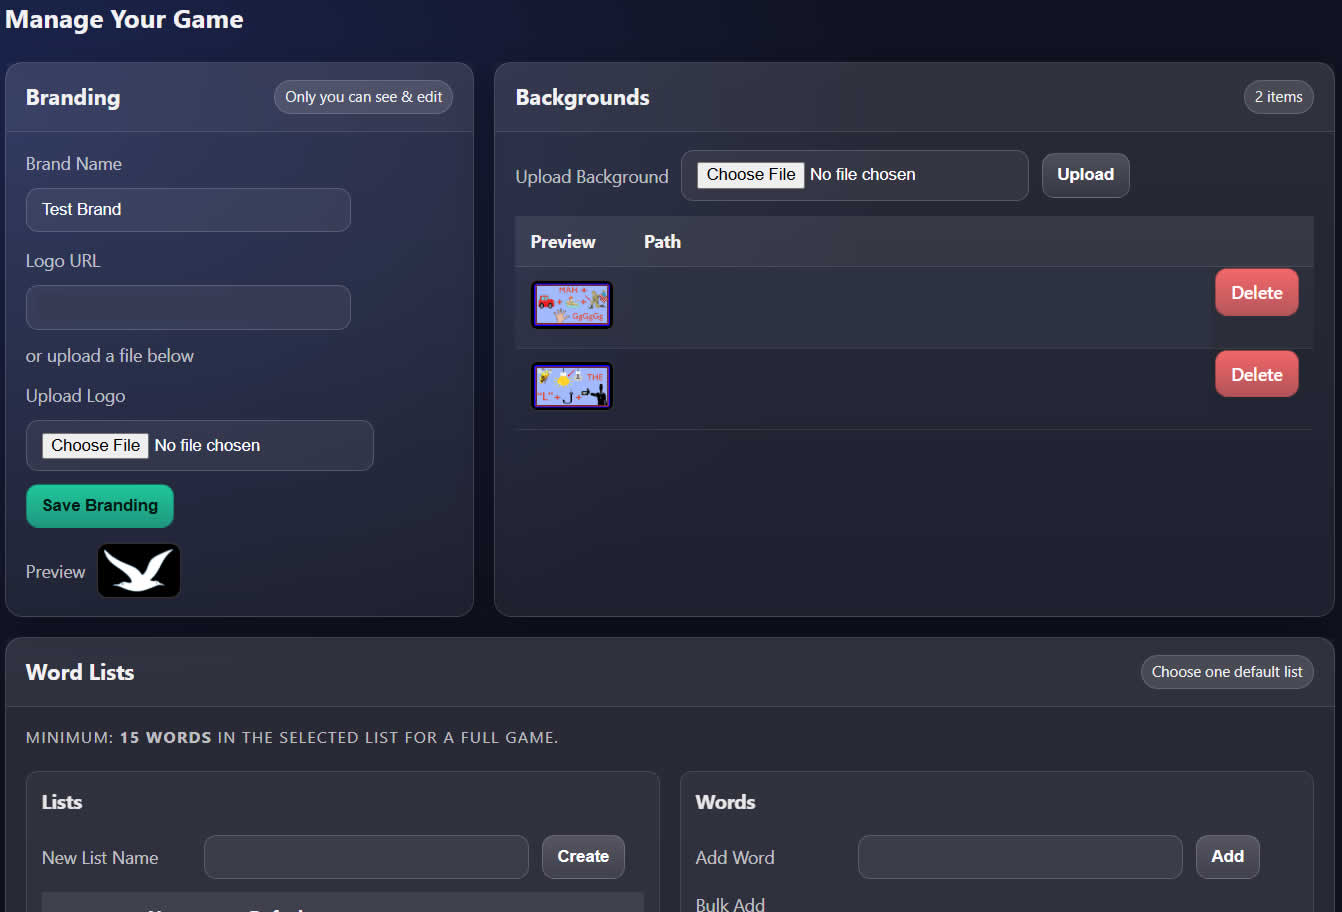The width and height of the screenshot is (1342, 912).
Task: Save Branding changes
Action: tap(99, 505)
